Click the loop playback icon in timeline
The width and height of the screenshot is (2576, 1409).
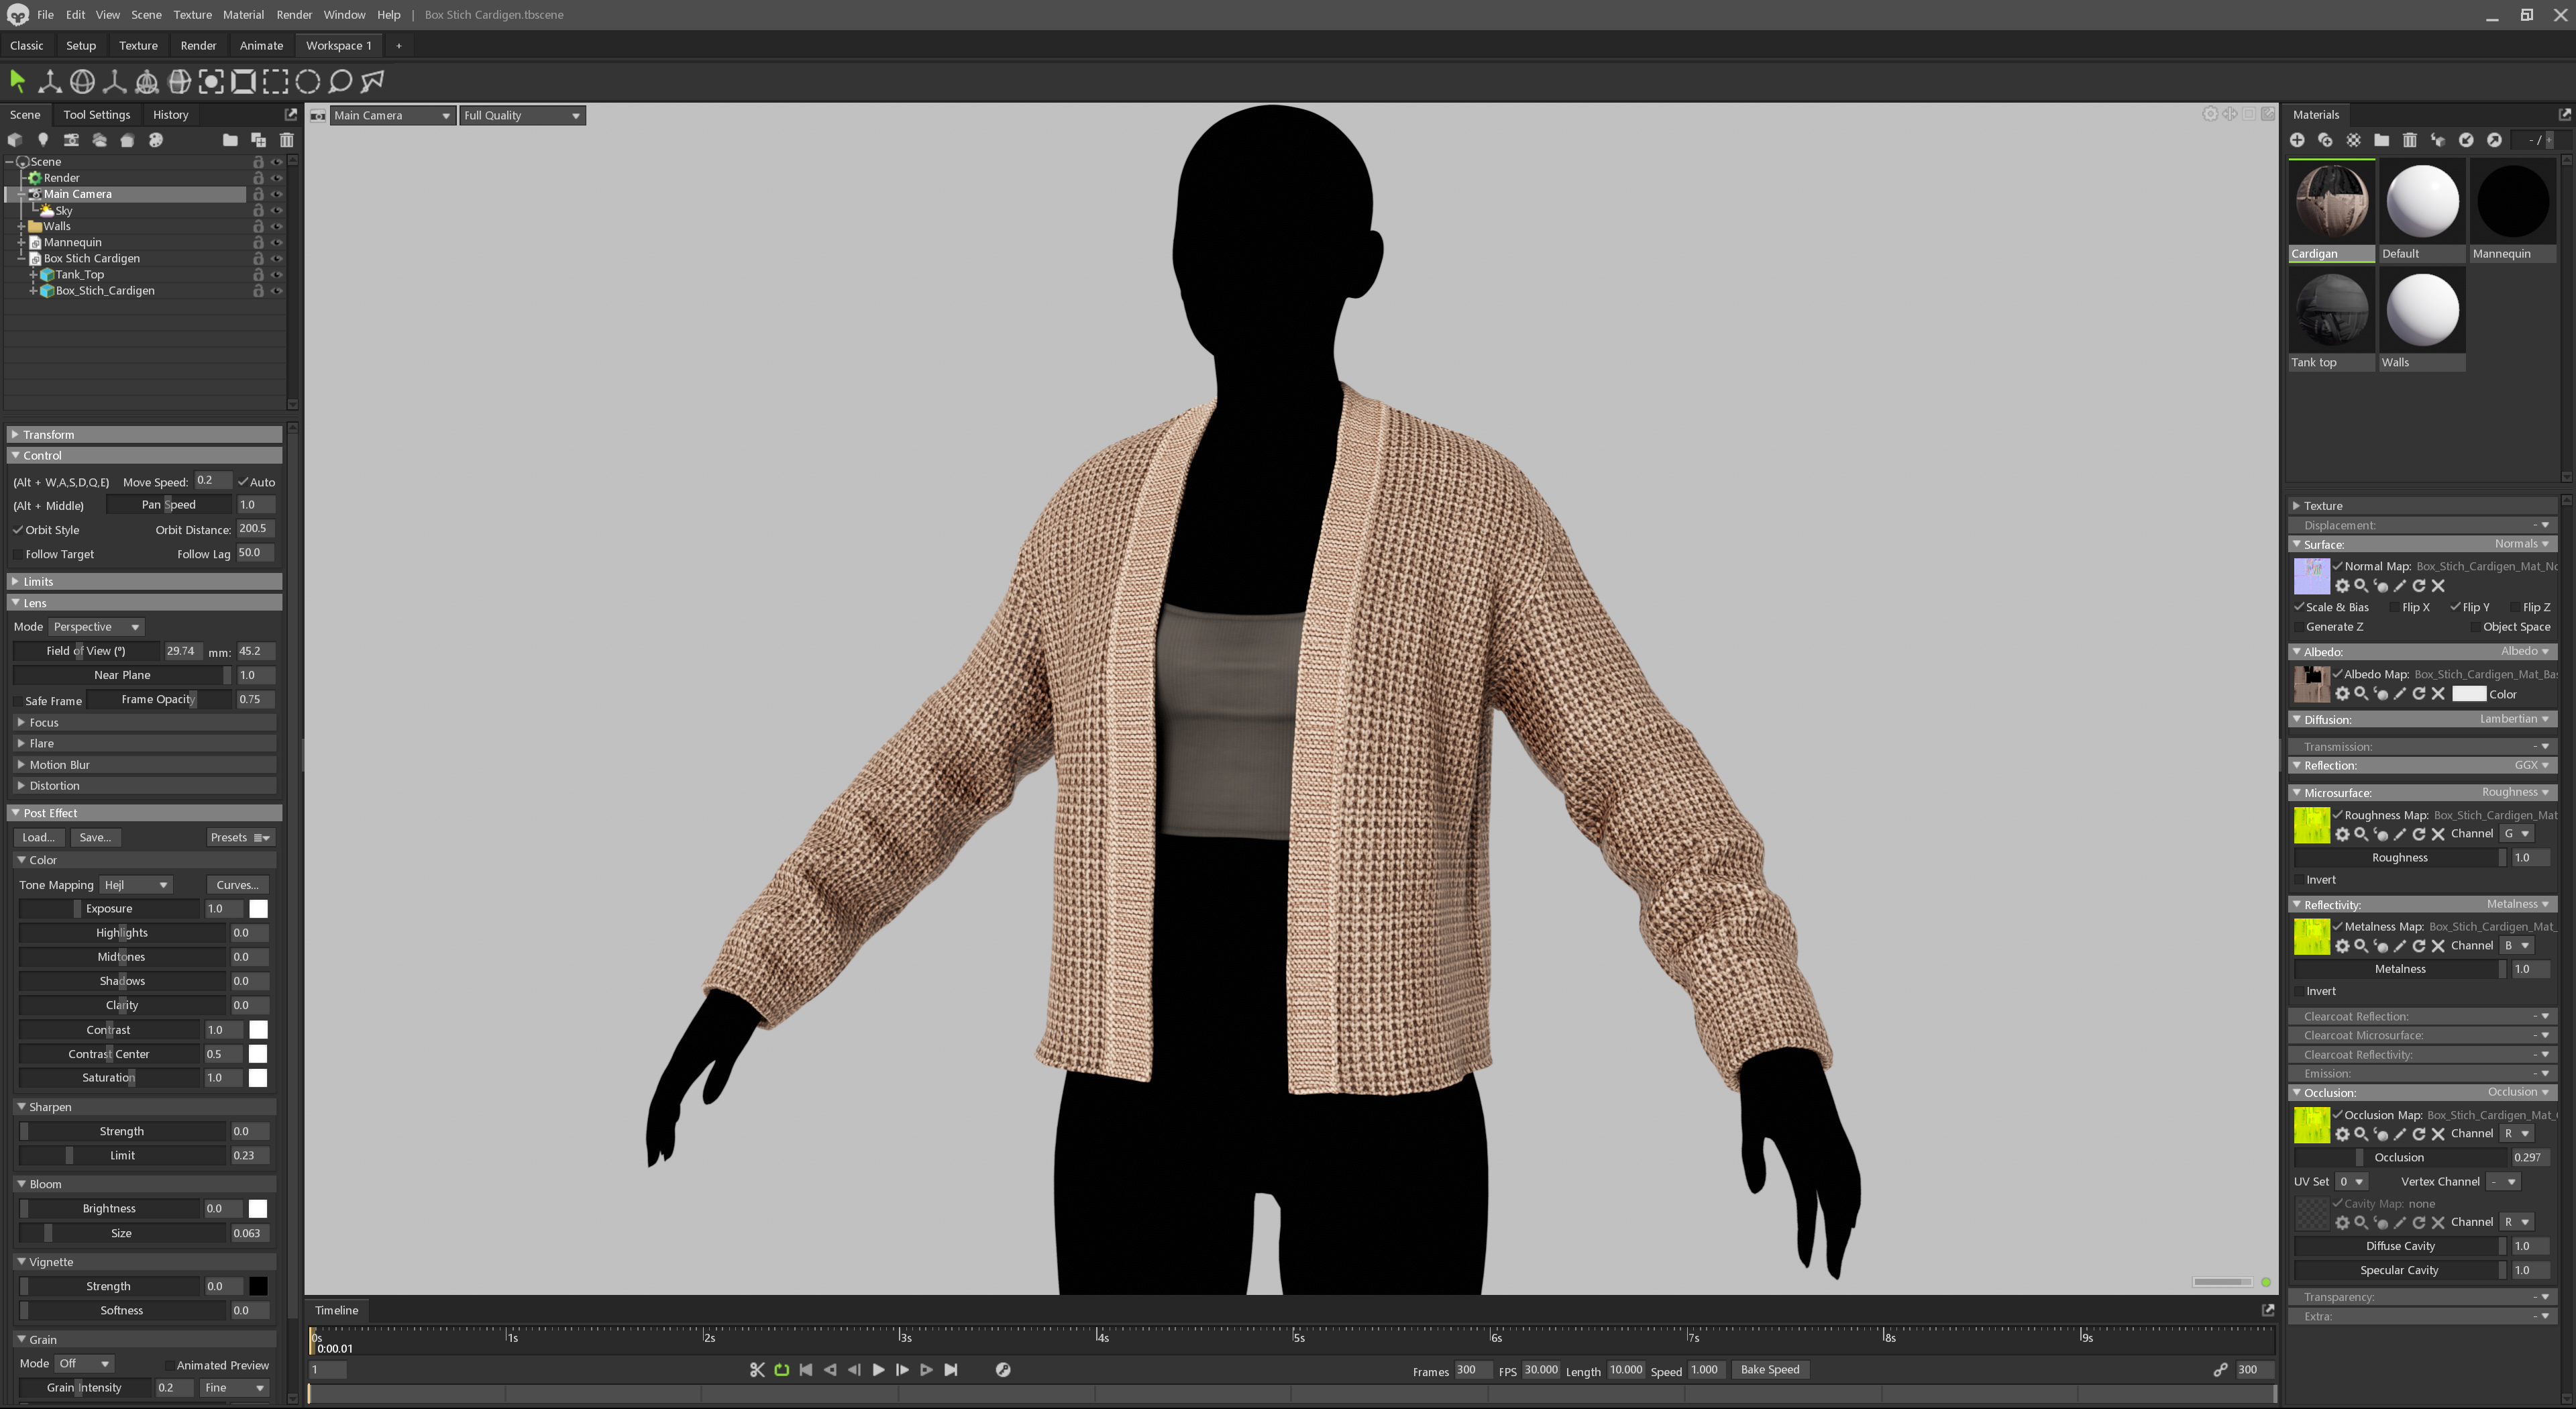point(781,1370)
